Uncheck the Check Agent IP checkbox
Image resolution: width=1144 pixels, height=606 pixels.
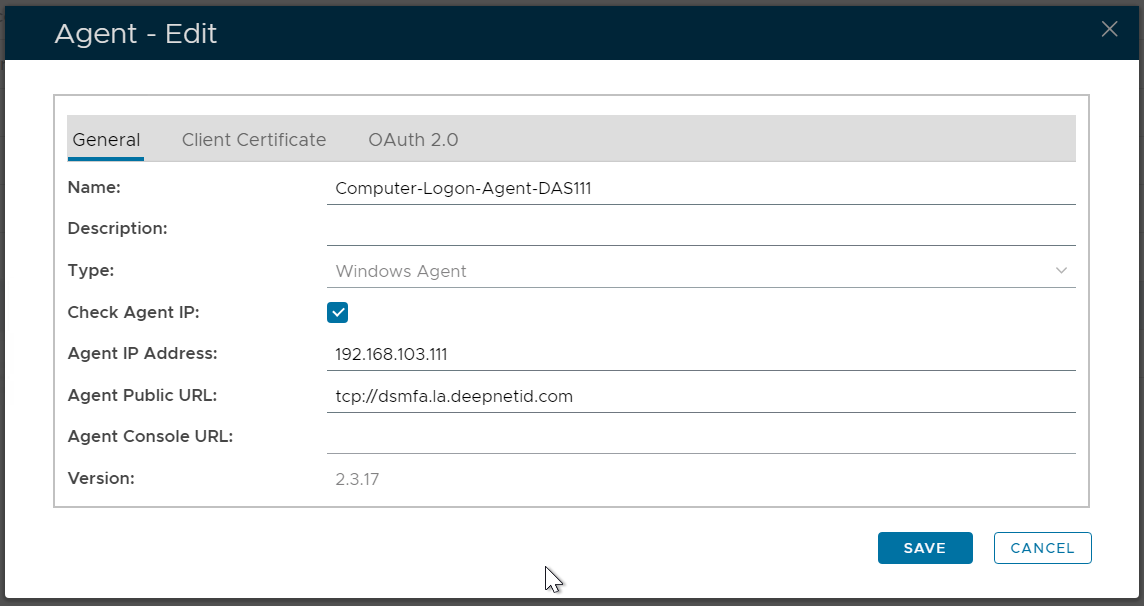(338, 313)
